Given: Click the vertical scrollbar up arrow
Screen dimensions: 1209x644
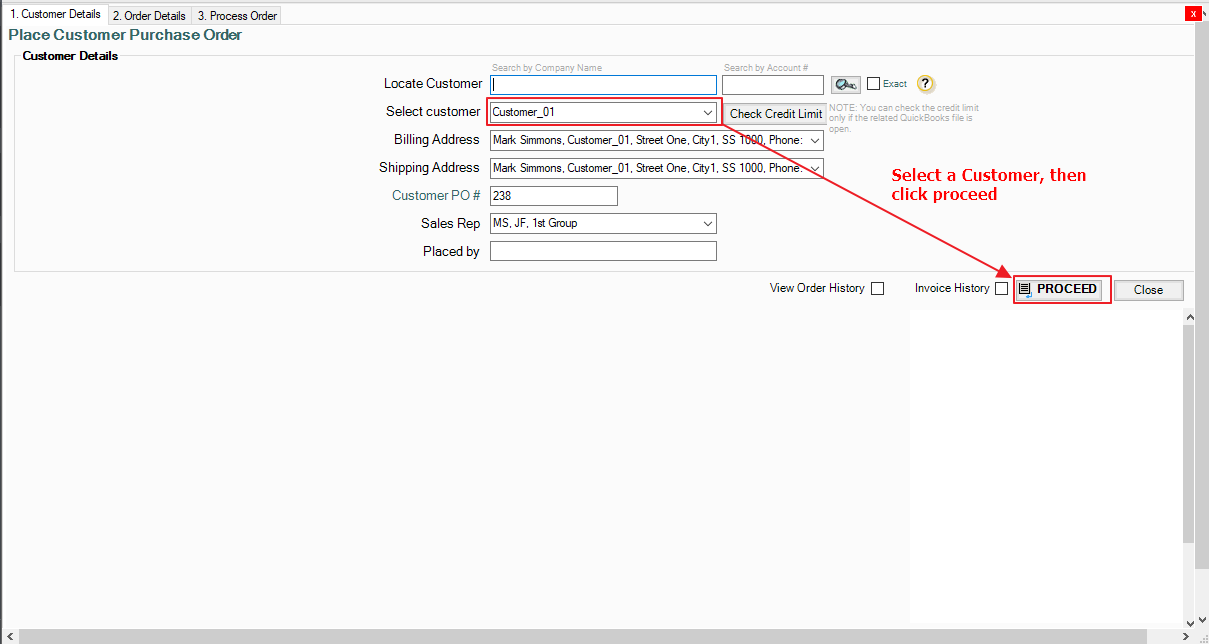Looking at the screenshot, I should click(1189, 317).
